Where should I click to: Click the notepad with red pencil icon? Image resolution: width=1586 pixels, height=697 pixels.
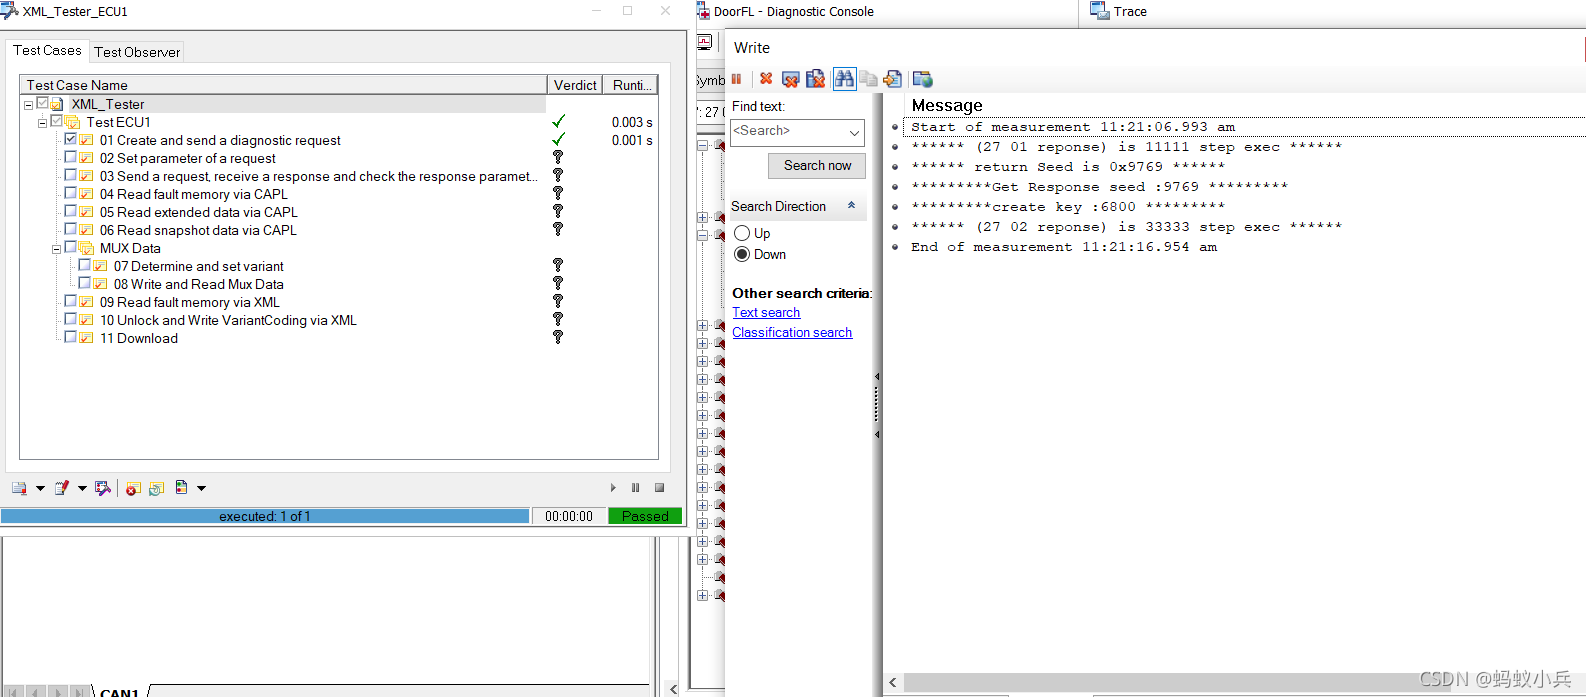click(x=61, y=488)
